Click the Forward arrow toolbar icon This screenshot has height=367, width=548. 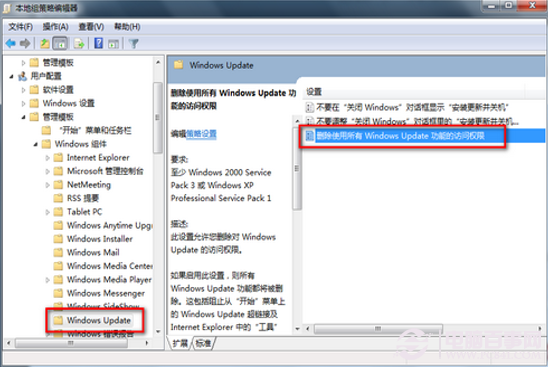pos(25,43)
